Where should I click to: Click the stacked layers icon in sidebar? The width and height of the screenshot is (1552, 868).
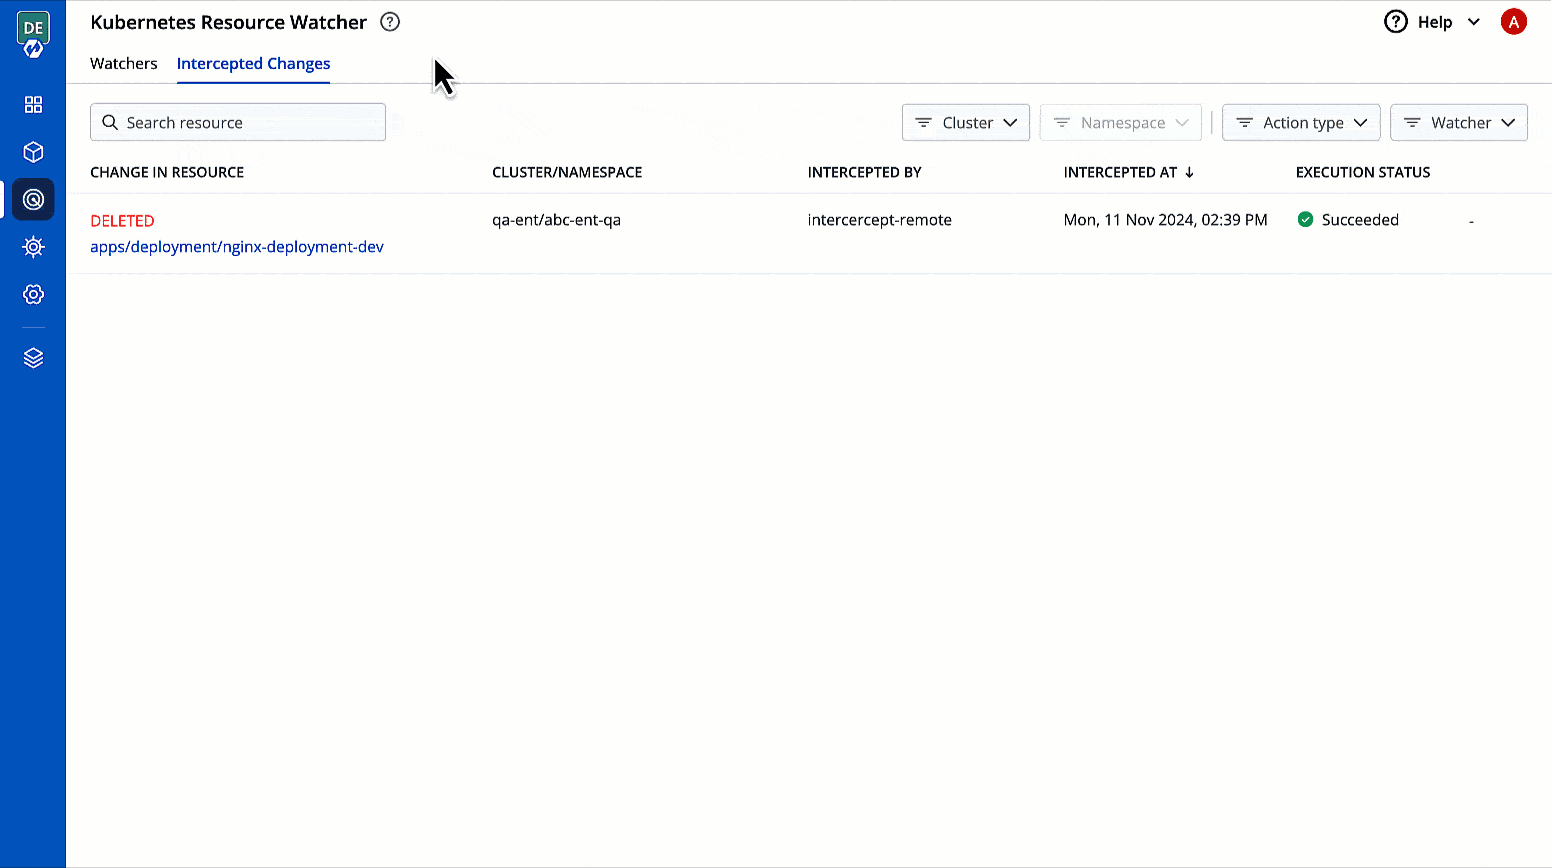(33, 358)
